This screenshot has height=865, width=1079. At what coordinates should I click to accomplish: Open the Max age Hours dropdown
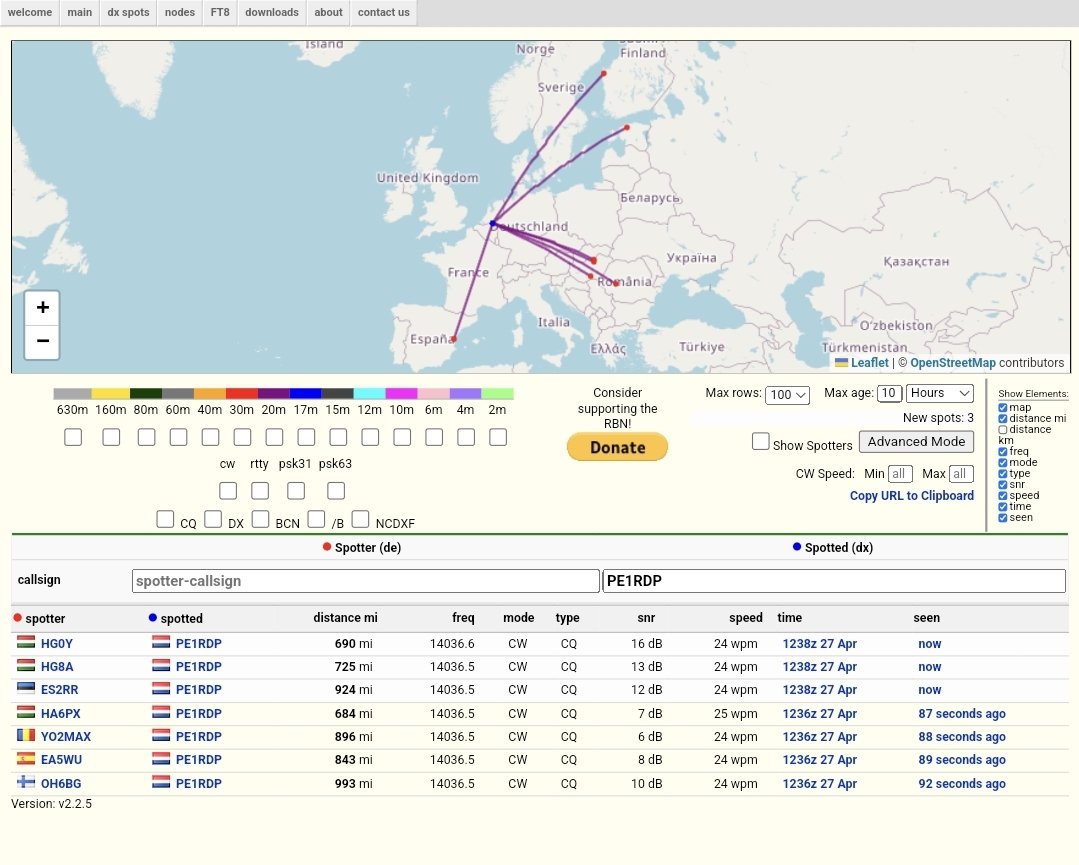click(940, 393)
